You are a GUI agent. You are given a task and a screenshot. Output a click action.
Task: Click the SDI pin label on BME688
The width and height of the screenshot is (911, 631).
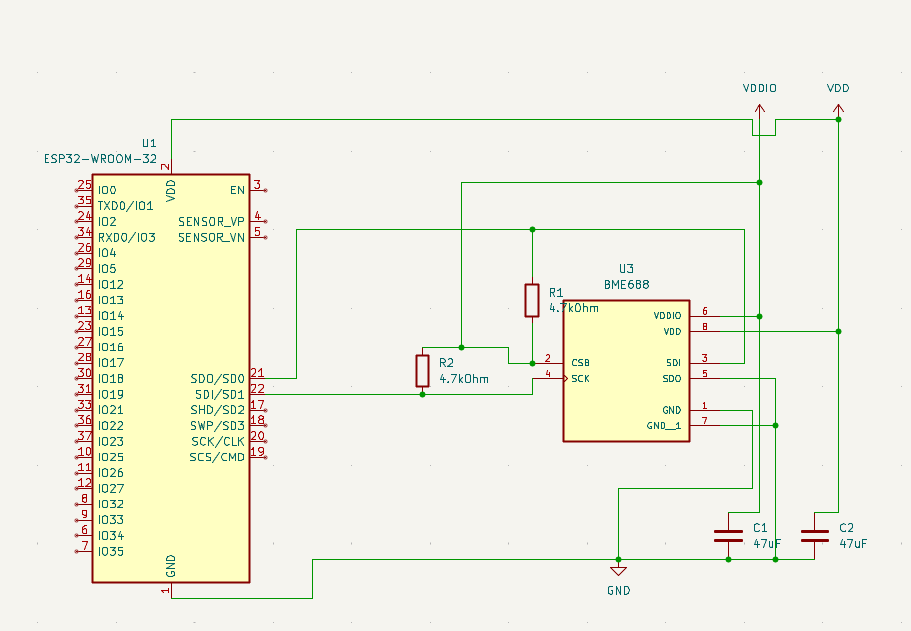point(673,363)
